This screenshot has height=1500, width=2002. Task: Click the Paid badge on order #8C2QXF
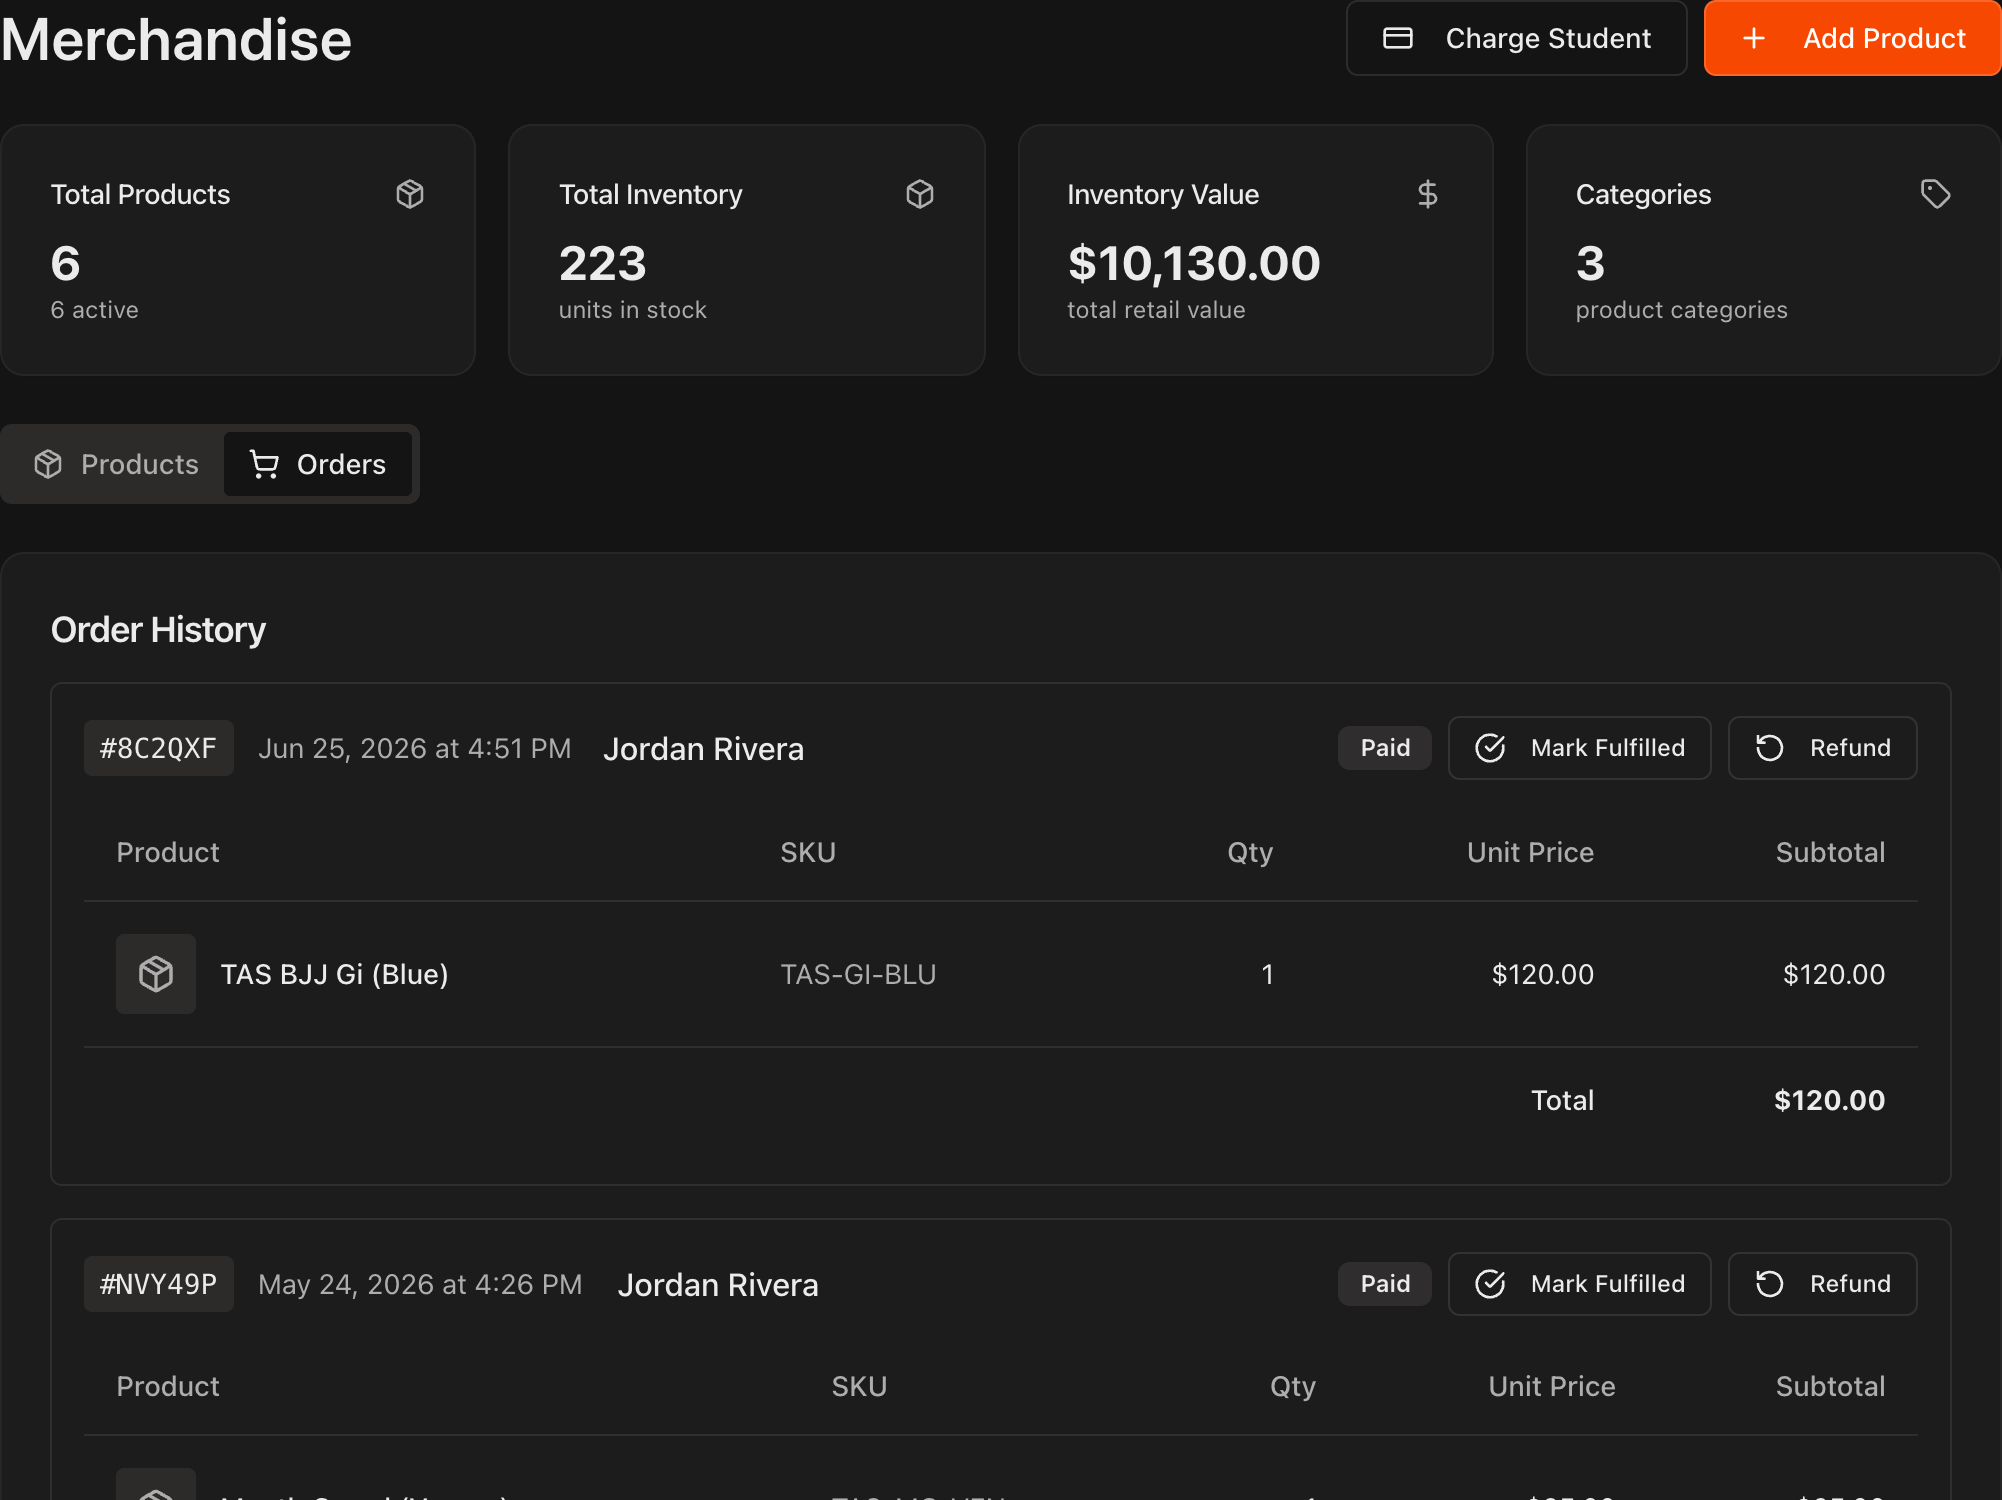(x=1385, y=748)
